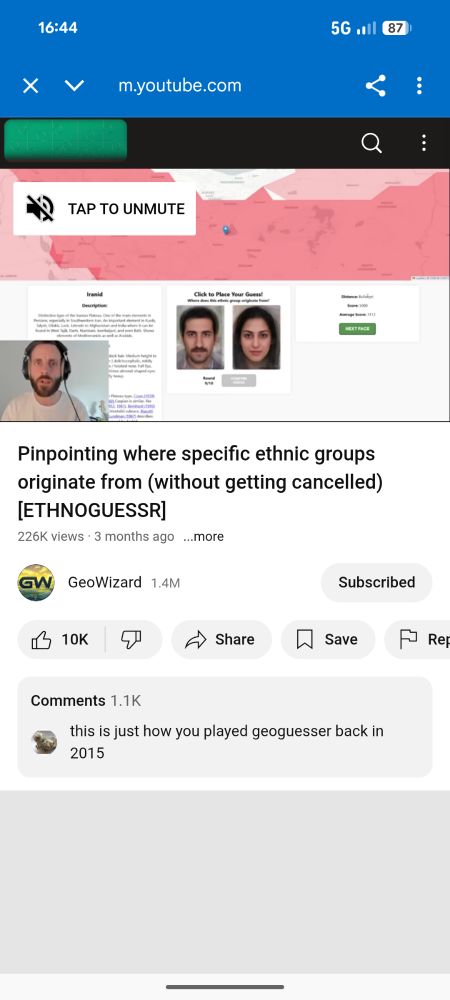The image size is (450, 1000).
Task: Toggle the Subscribed button
Action: point(376,582)
